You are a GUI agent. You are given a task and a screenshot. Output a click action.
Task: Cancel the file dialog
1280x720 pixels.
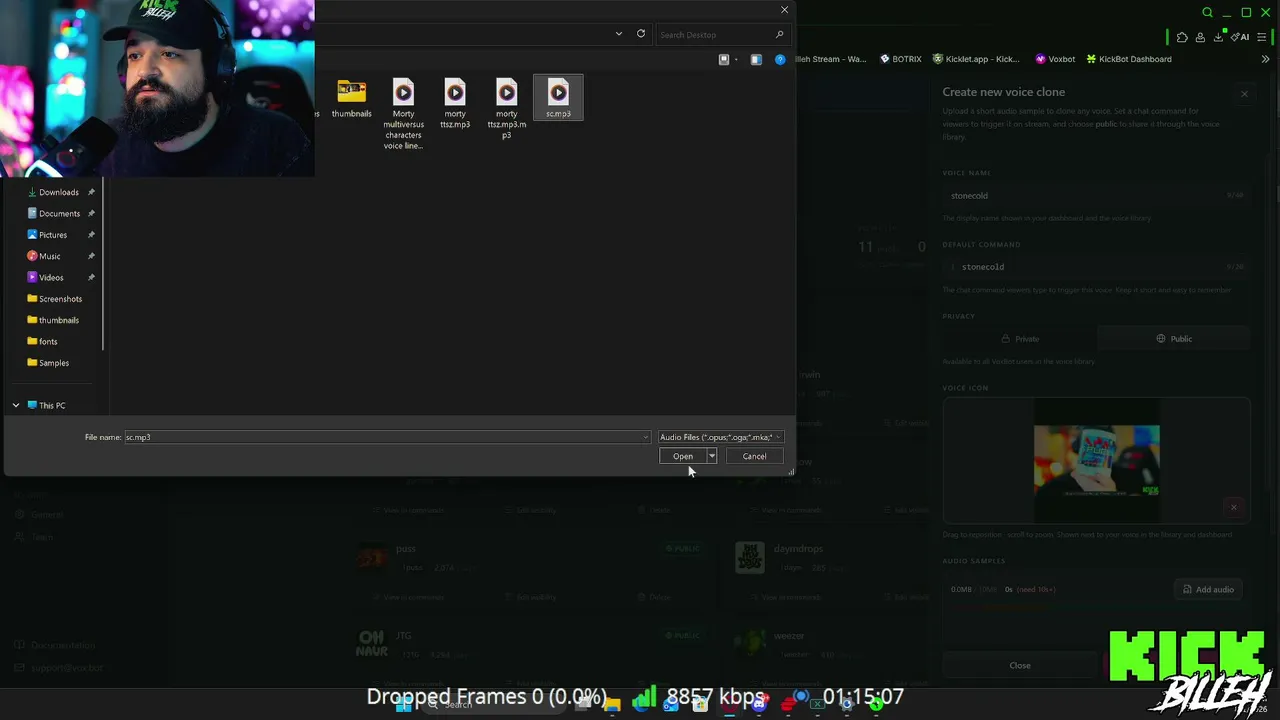click(x=754, y=456)
